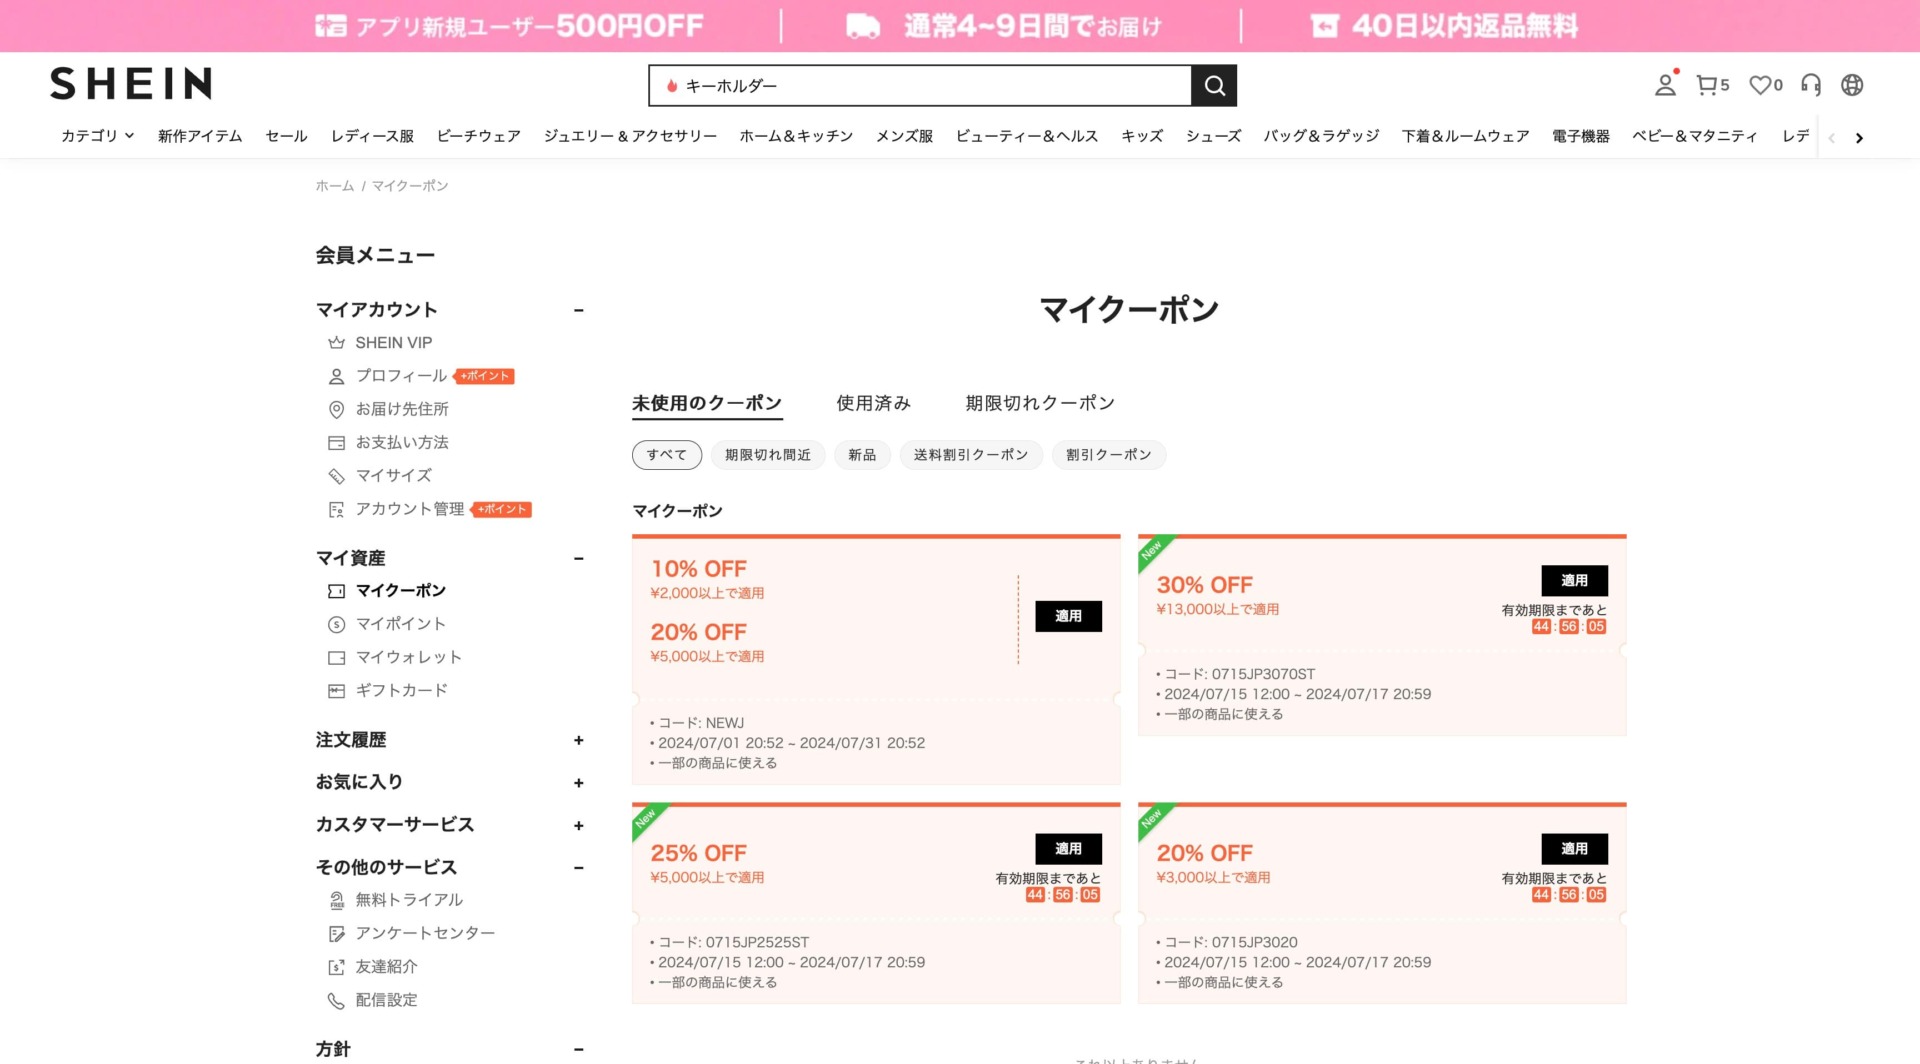Click the プロフィール person icon
Screen dimensions: 1920x1064
click(336, 376)
